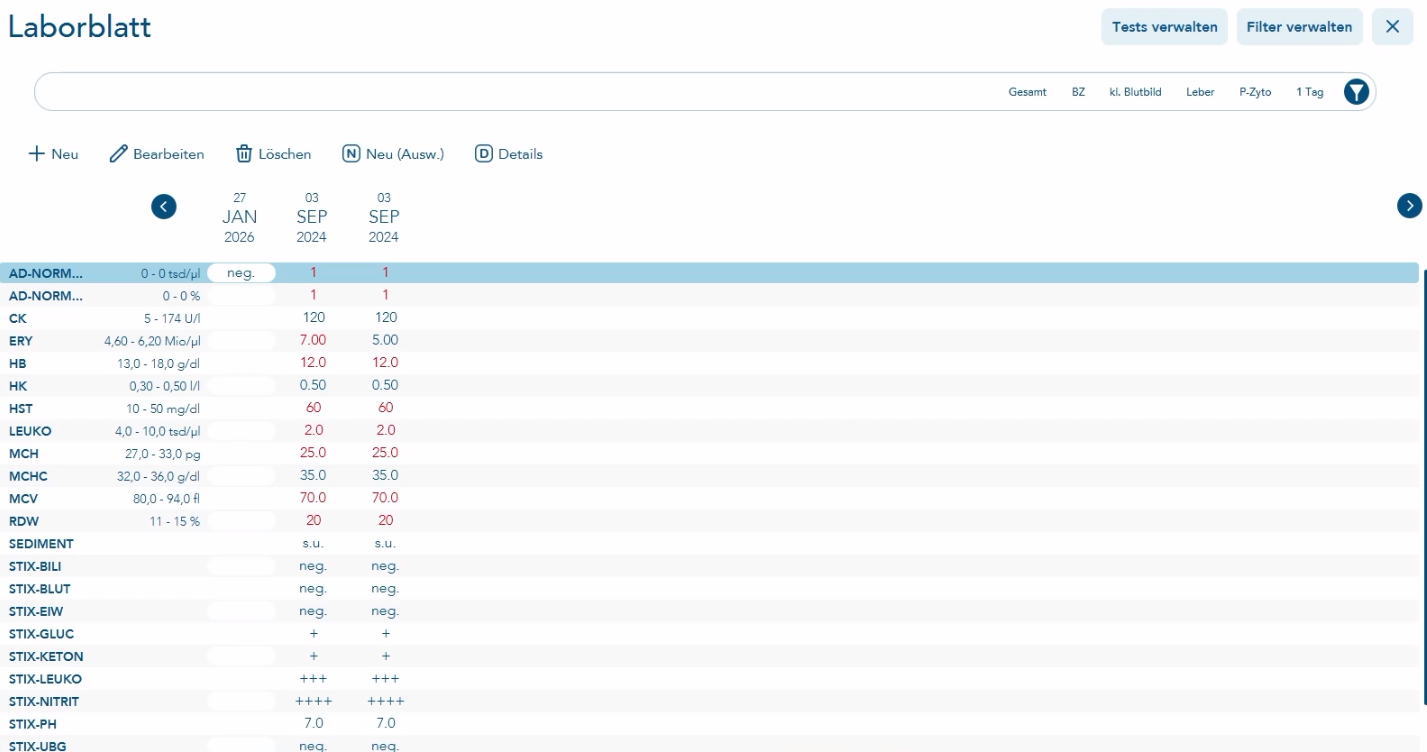Screen dimensions: 1427x752
Task: Click the trash Löschen icon
Action: [x=244, y=154]
